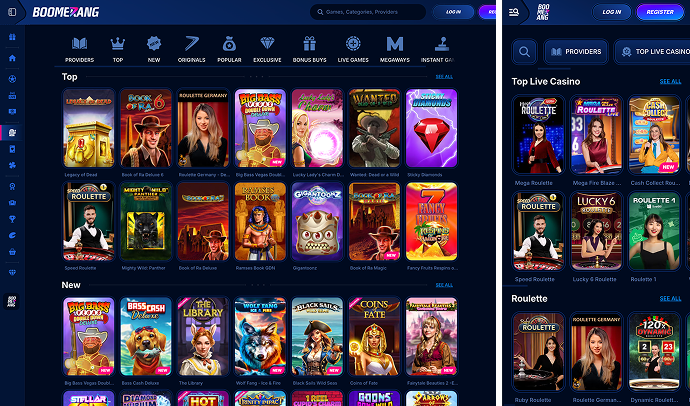Select the highlighted casino icon in sidebar
690x406 pixels.
12,132
